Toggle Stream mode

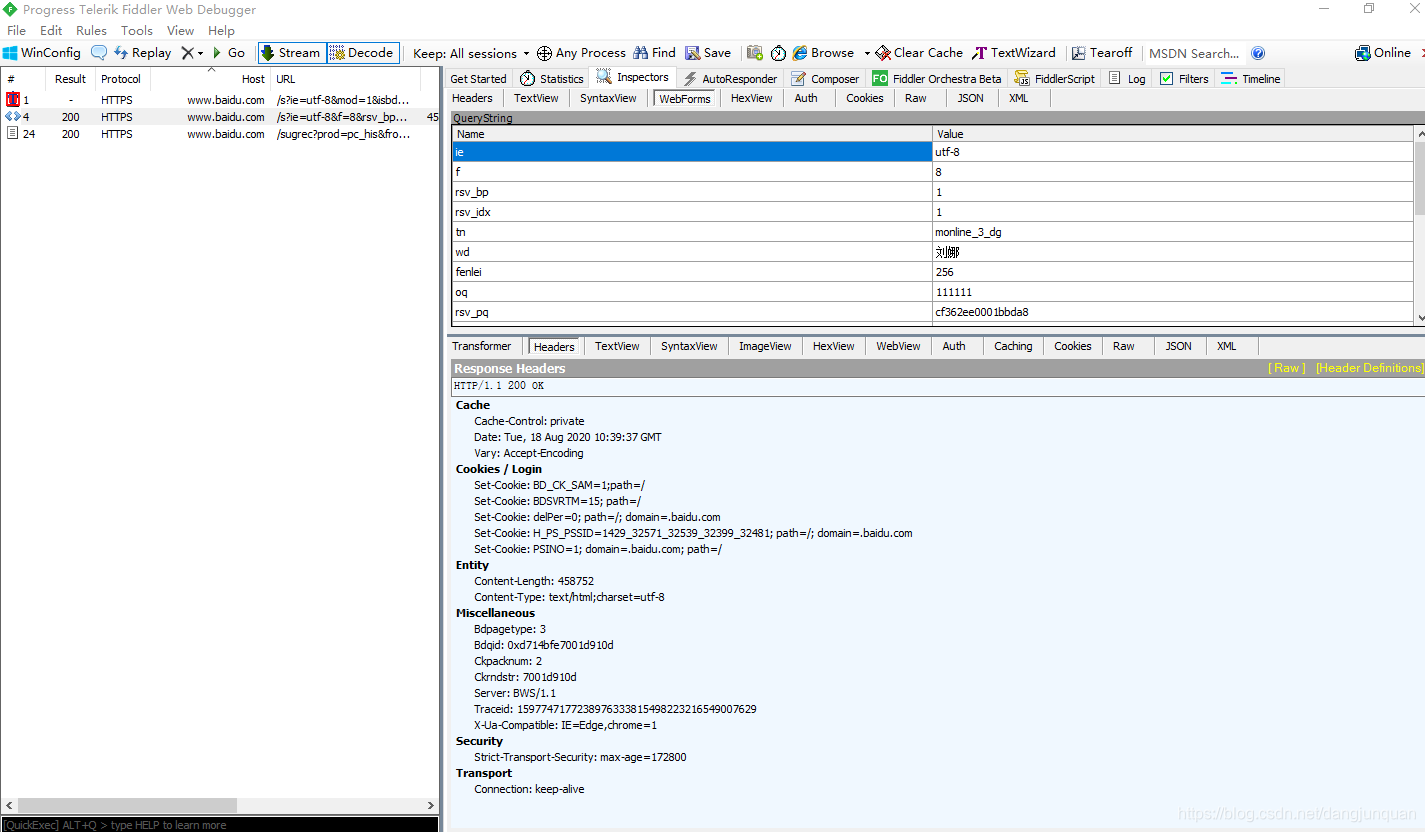pyautogui.click(x=291, y=53)
